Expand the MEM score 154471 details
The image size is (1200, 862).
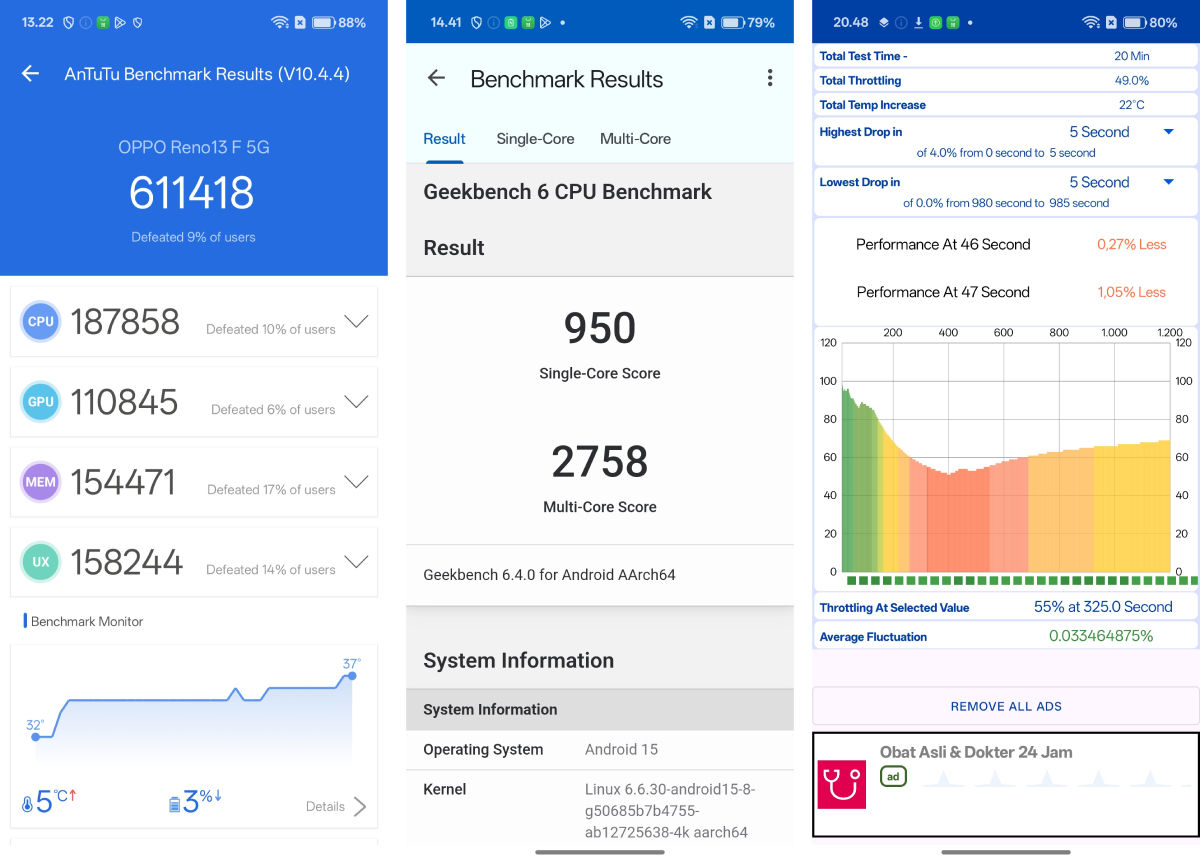[356, 482]
